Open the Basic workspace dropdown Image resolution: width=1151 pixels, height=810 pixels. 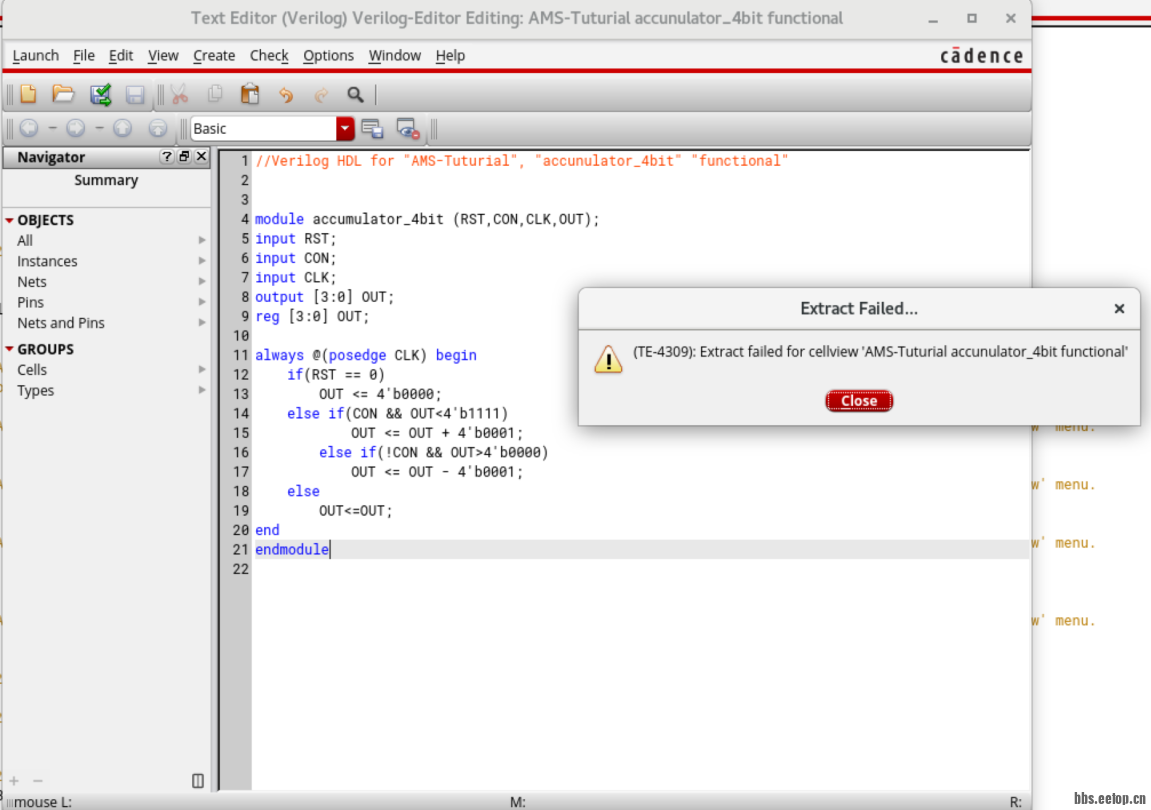(345, 128)
